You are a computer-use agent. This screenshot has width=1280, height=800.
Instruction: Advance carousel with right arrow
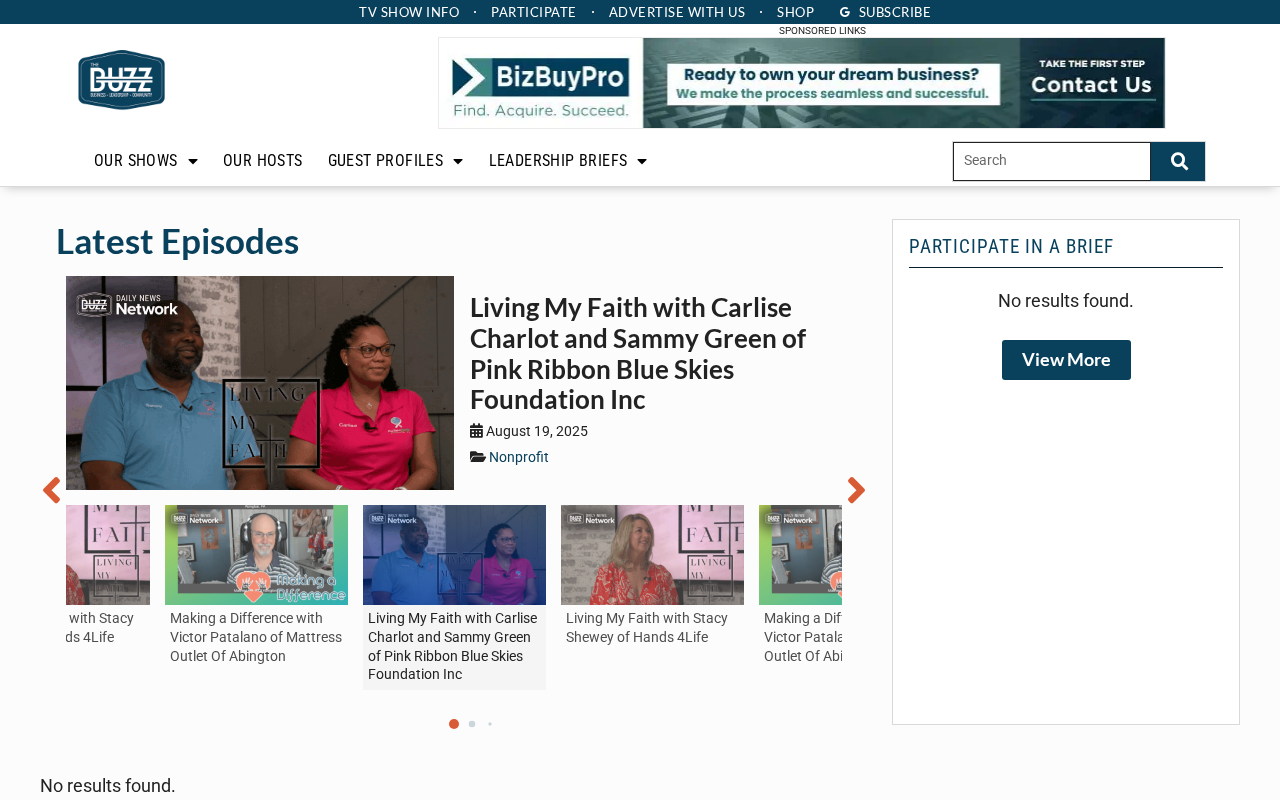pyautogui.click(x=856, y=490)
